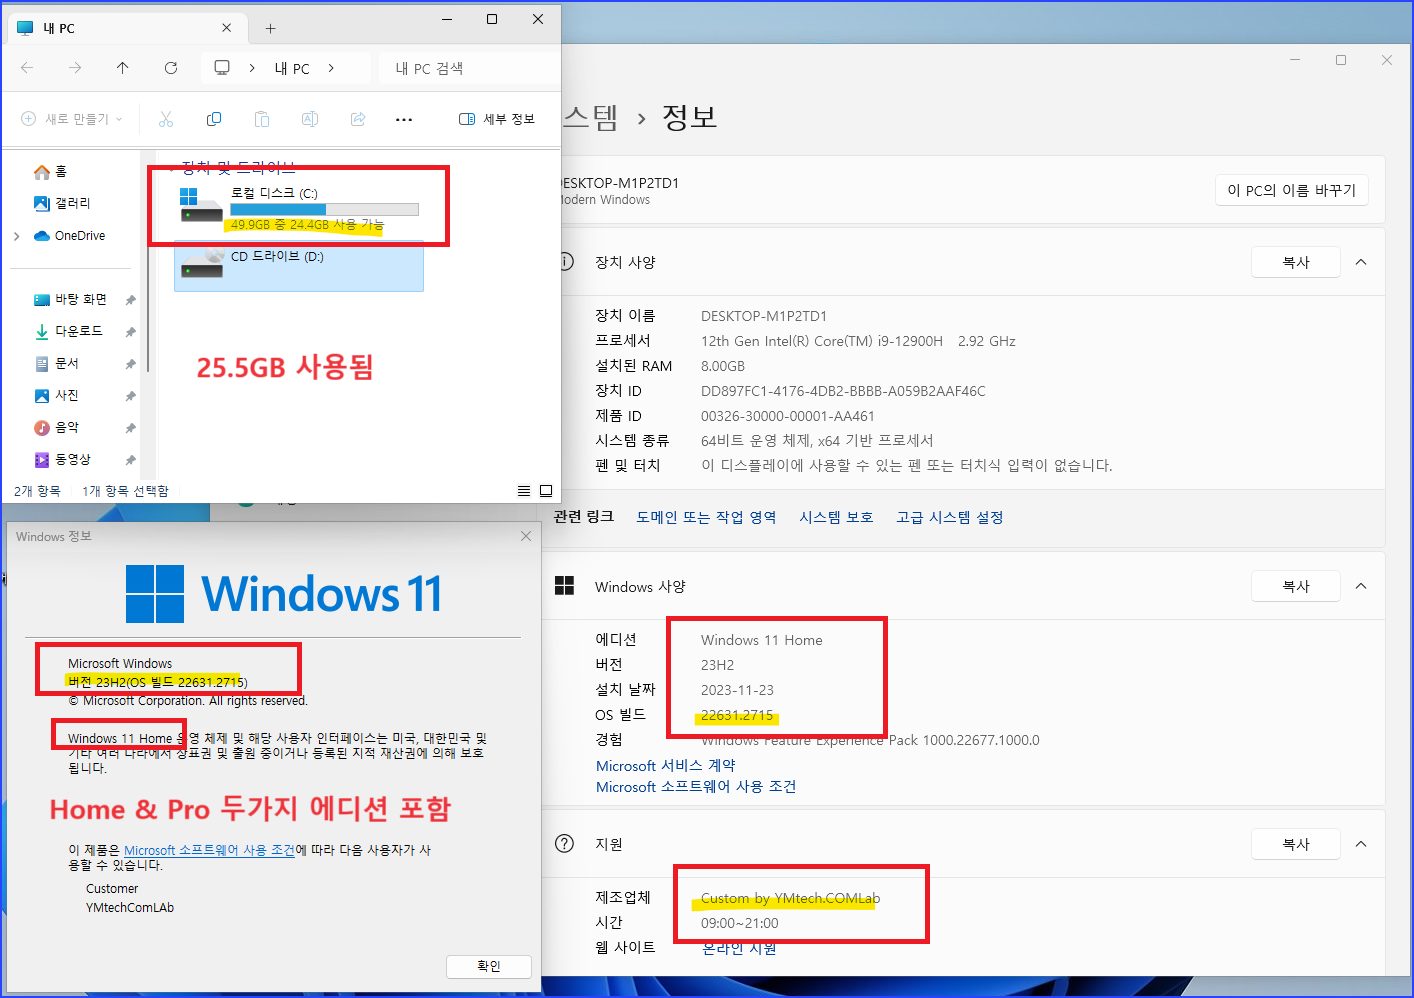Switch Explorer to large thumbnails view
This screenshot has width=1414, height=998.
tap(546, 491)
